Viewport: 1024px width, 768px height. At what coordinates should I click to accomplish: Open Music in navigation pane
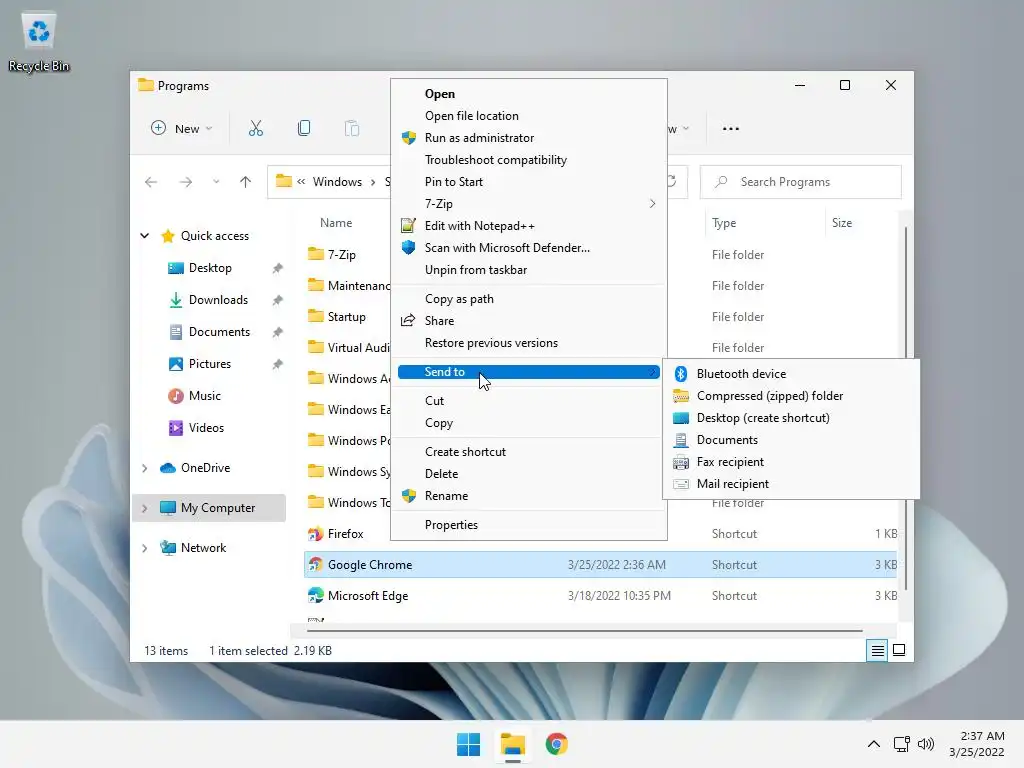tap(204, 396)
